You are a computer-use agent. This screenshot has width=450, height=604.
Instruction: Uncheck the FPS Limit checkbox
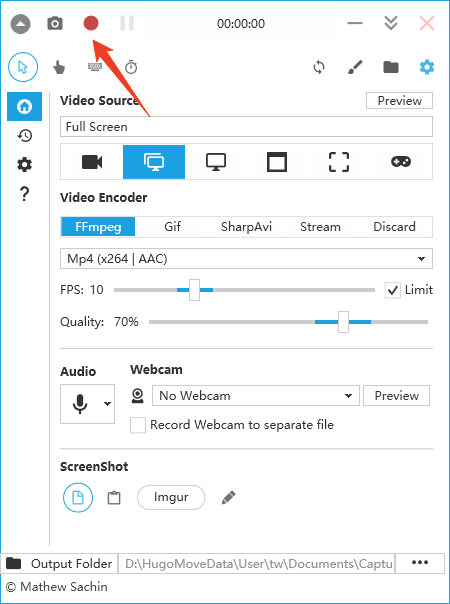click(x=392, y=290)
